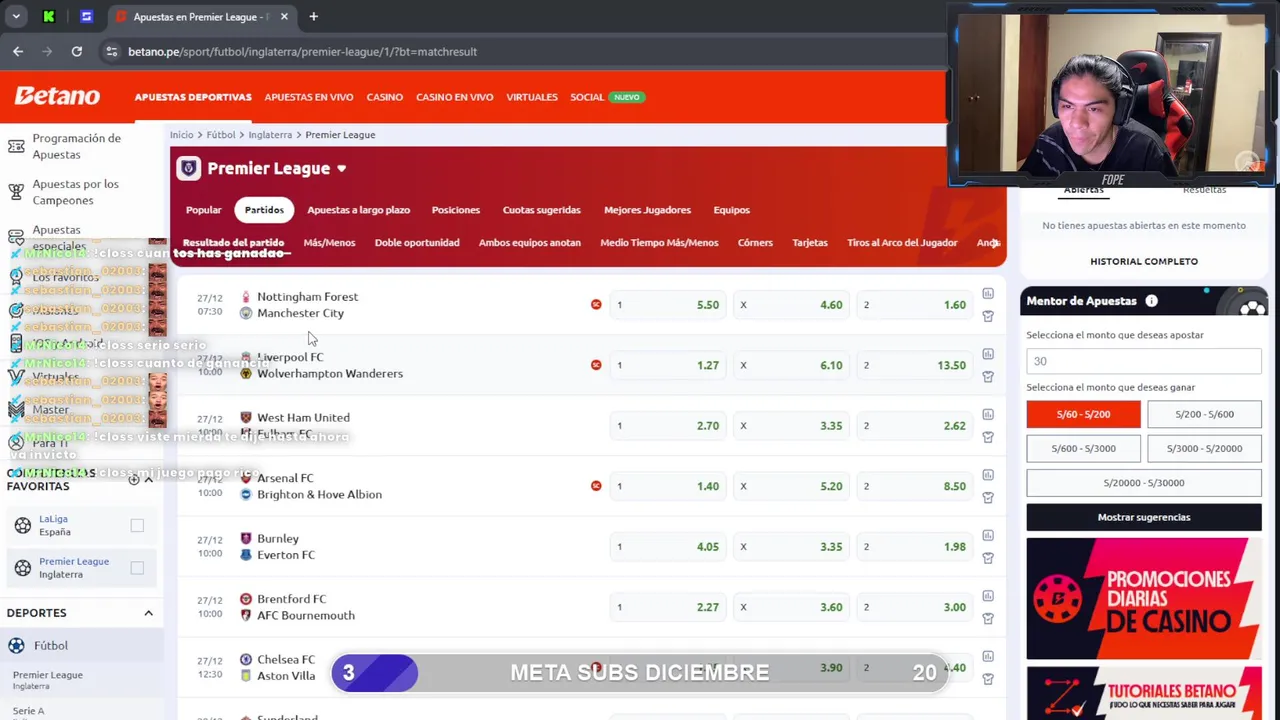Image resolution: width=1280 pixels, height=720 pixels.
Task: Open jersey icon for West Ham United match
Action: tap(988, 437)
